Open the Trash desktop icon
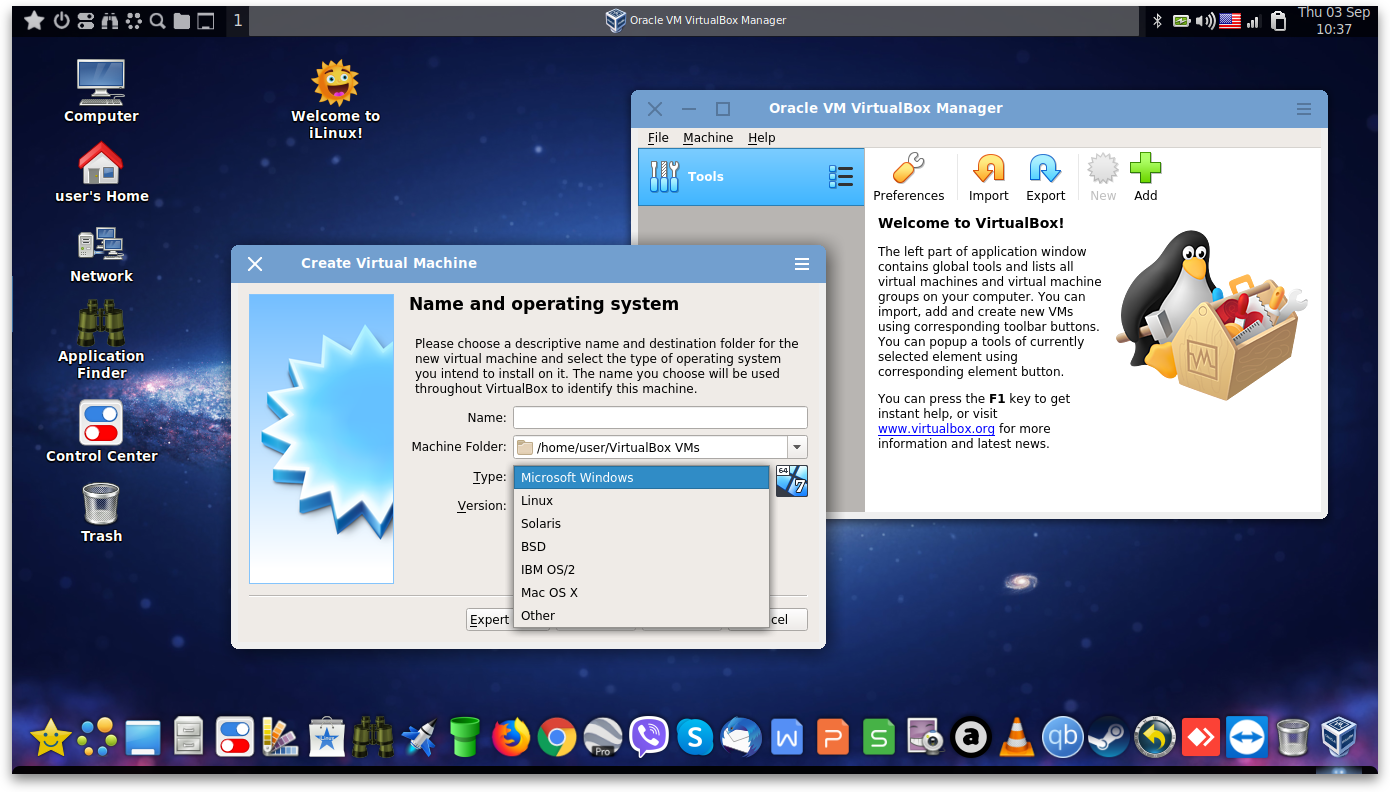1390x792 pixels. [x=101, y=513]
